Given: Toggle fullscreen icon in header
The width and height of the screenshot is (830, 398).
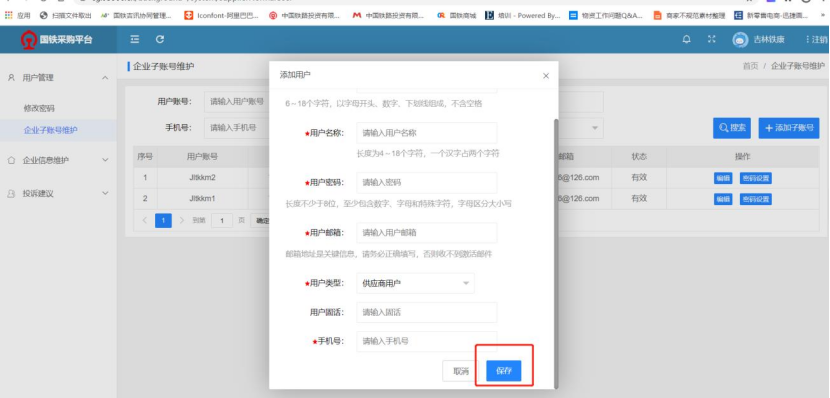Looking at the screenshot, I should 712,39.
